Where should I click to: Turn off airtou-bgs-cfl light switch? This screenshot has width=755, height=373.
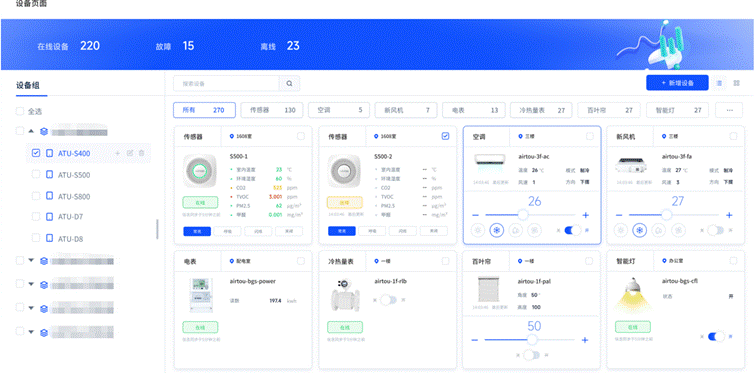tap(716, 336)
